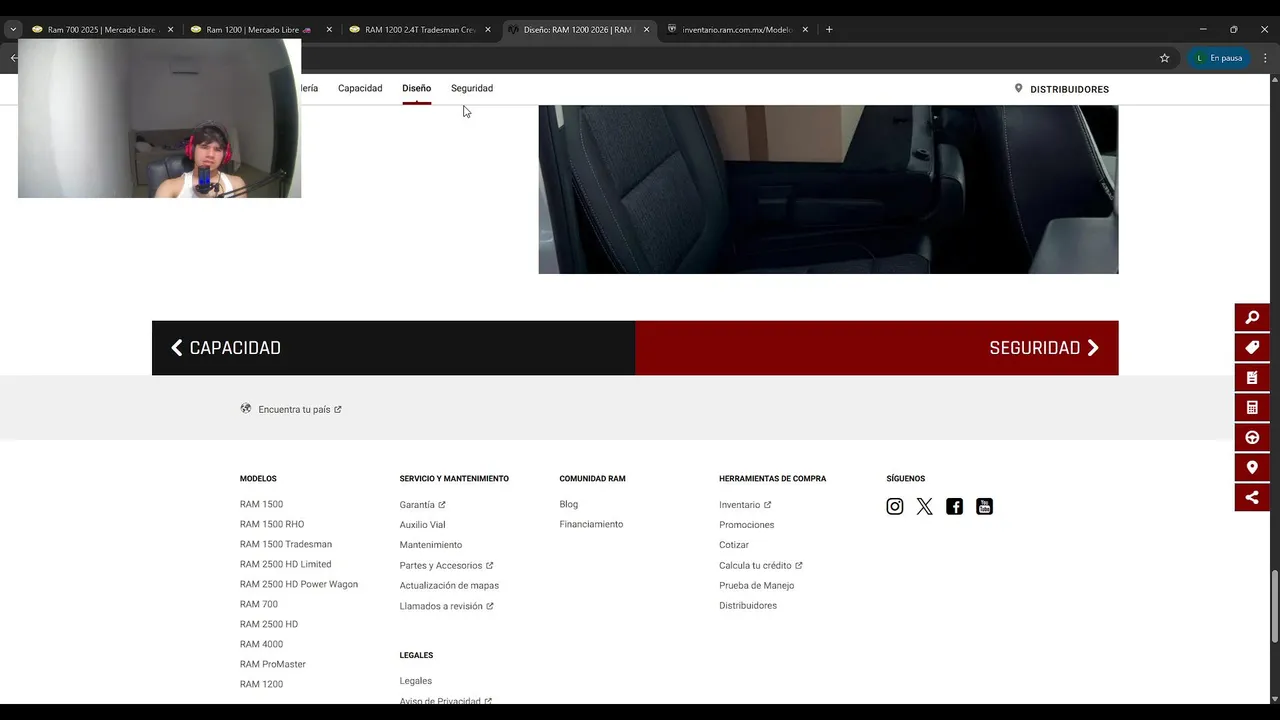
Task: Open Inventario link in Herramientas
Action: 745,505
